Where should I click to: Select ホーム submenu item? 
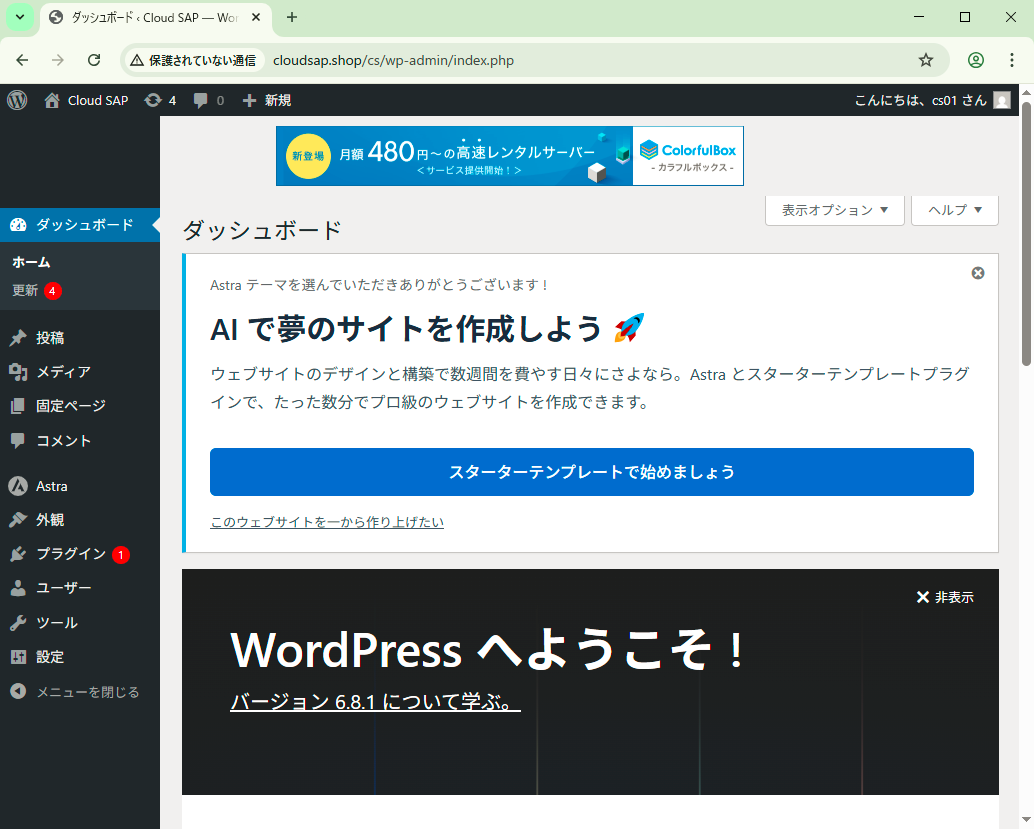[x=31, y=262]
